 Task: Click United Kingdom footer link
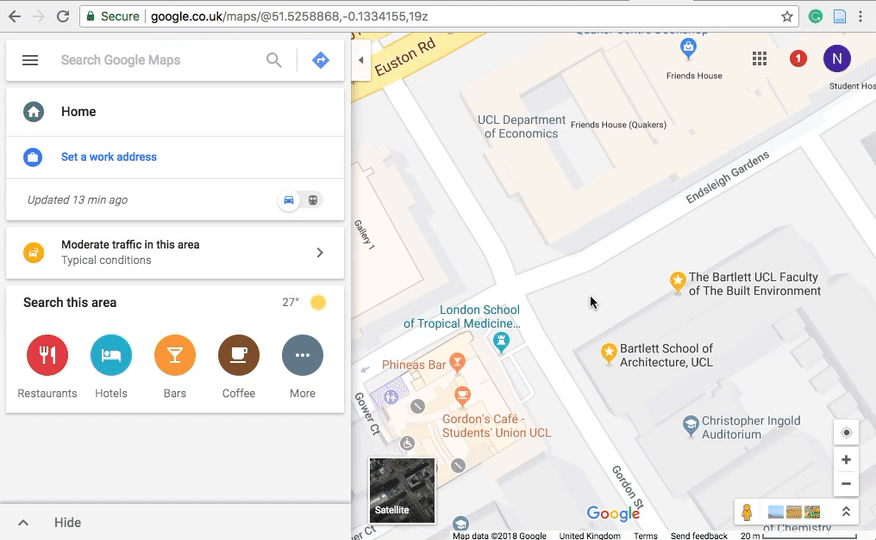589,536
